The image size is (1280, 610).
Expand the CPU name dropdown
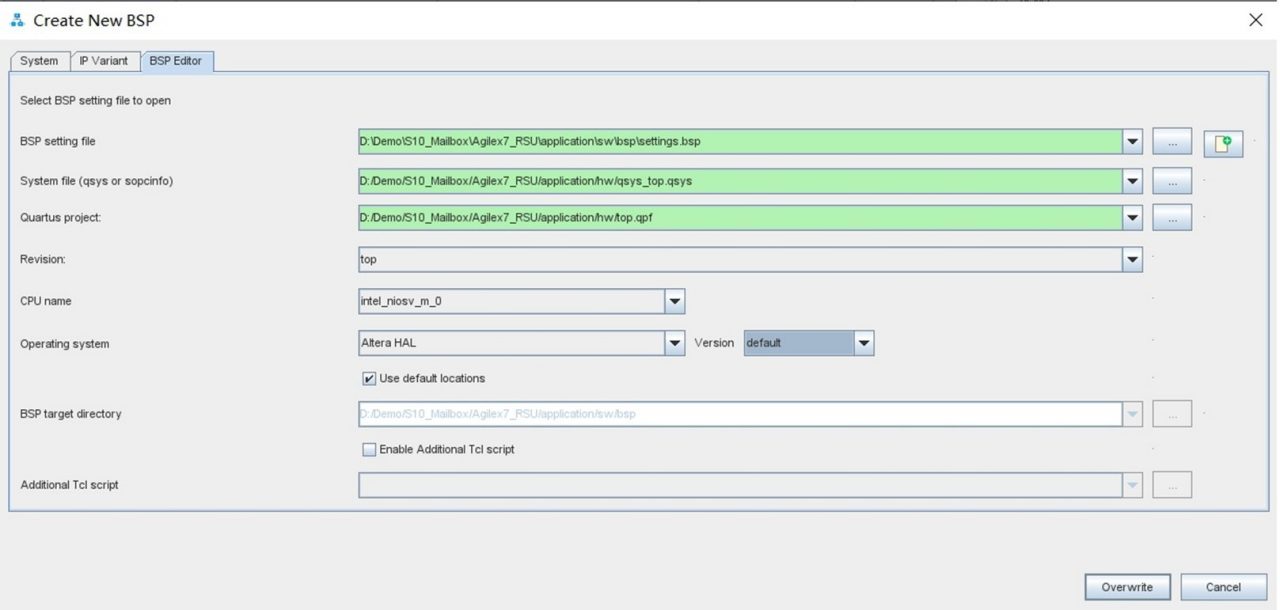click(674, 301)
